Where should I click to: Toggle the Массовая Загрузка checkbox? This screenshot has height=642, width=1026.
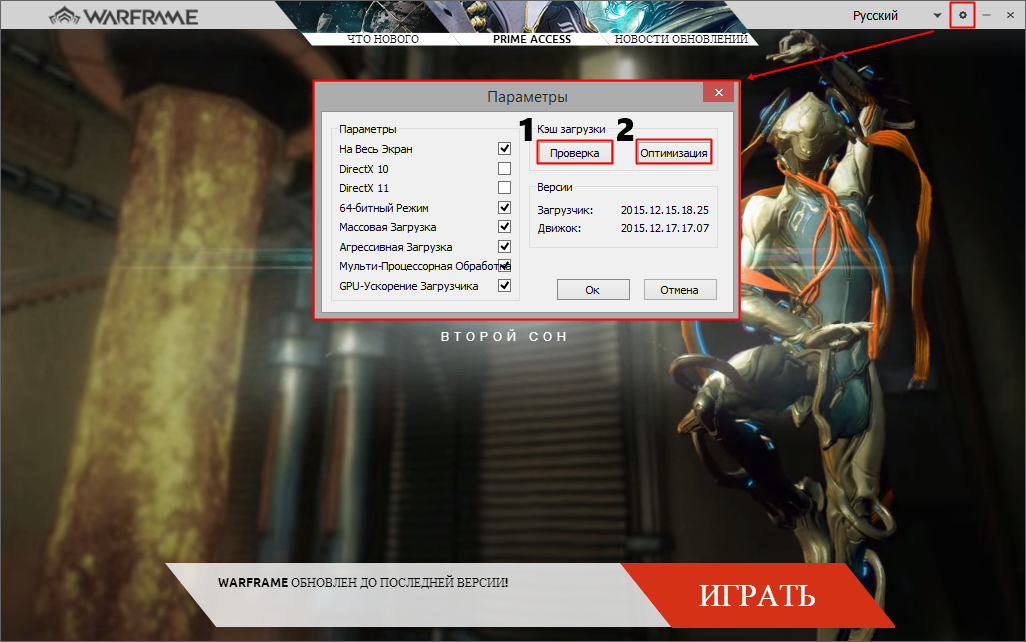[505, 227]
